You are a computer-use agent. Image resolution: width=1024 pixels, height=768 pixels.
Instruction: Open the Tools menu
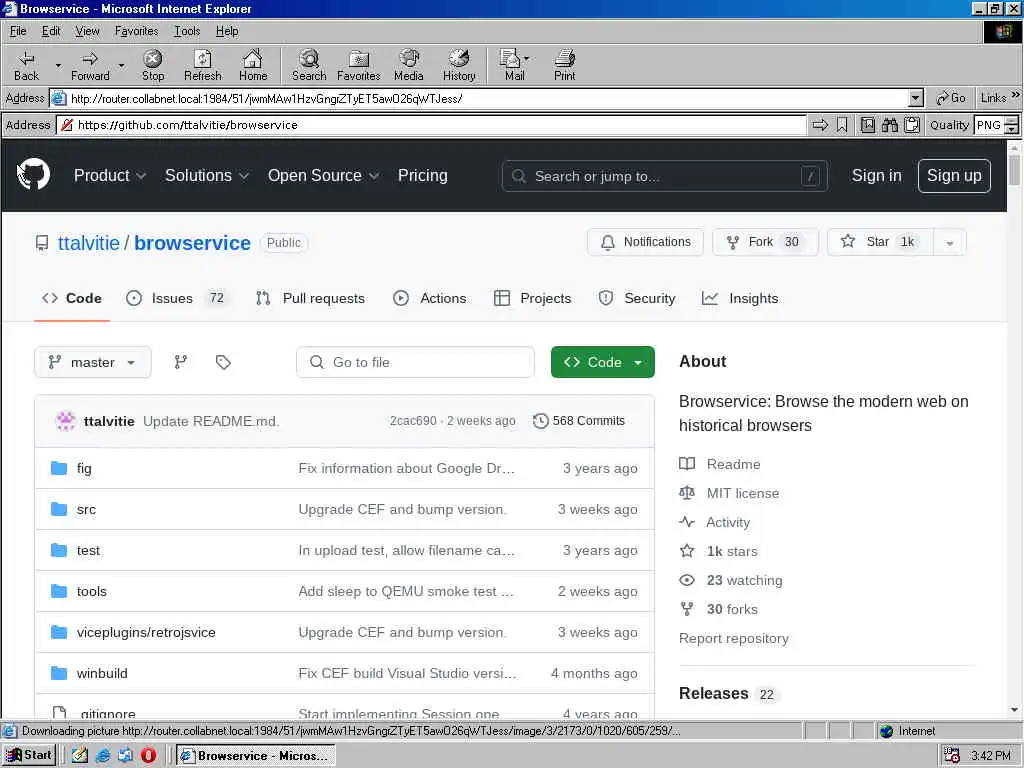point(187,31)
